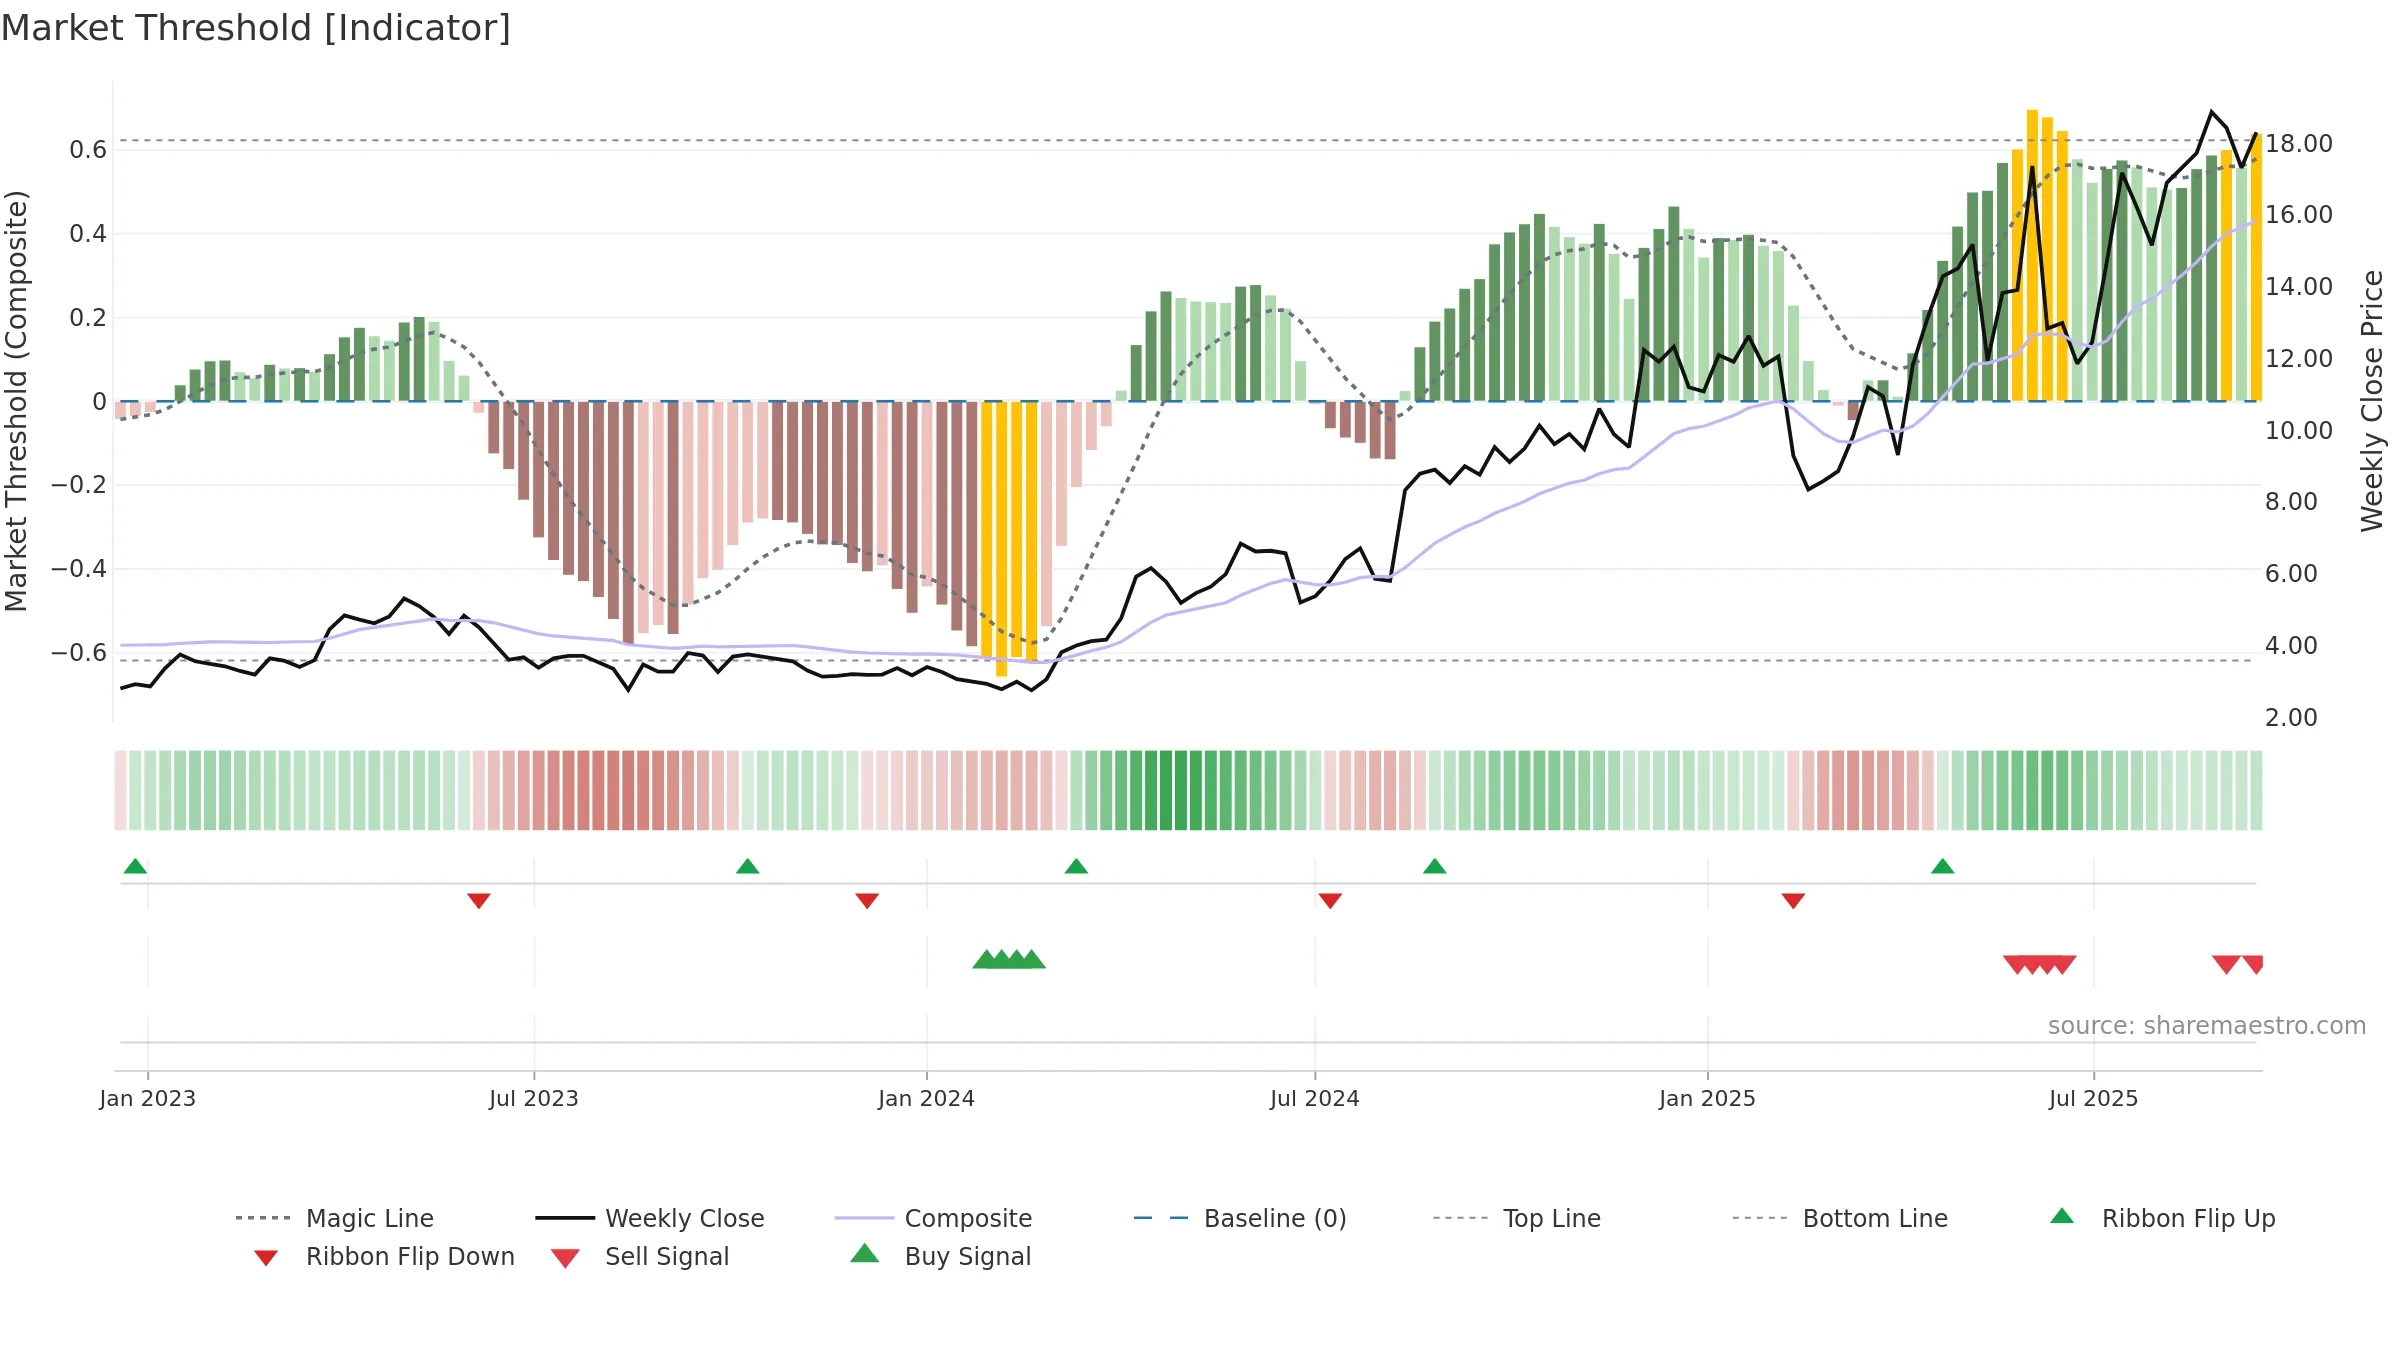Click the green triangle icon beside Buy Signal
Image resolution: width=2400 pixels, height=1350 pixels.
pos(865,1253)
